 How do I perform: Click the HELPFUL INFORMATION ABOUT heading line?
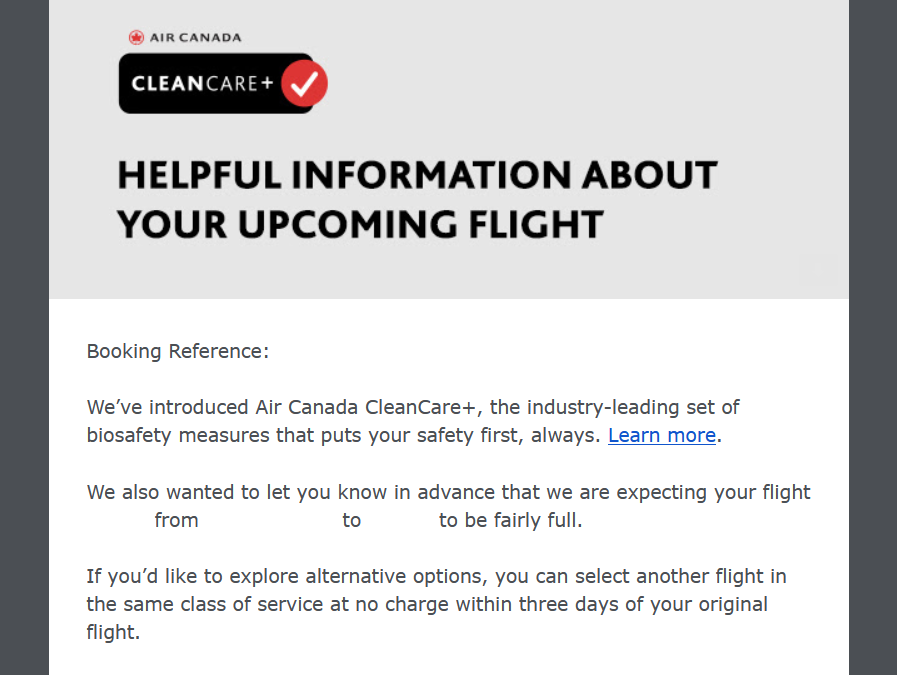417,174
